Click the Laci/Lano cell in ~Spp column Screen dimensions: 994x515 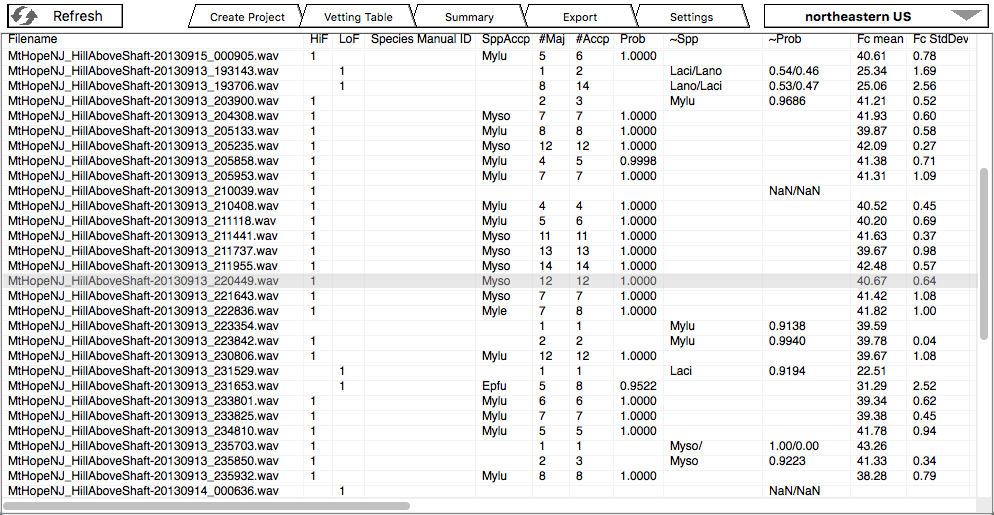tap(695, 71)
